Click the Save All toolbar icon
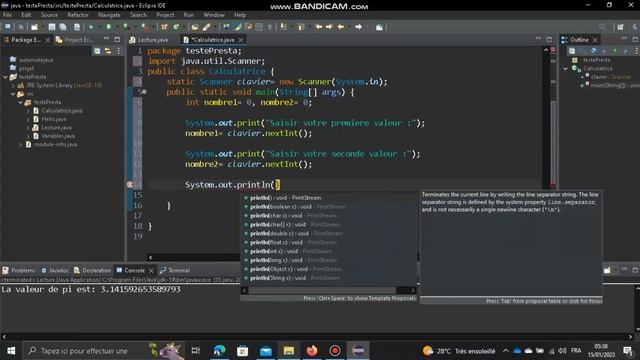This screenshot has width=640, height=360. pyautogui.click(x=63, y=27)
